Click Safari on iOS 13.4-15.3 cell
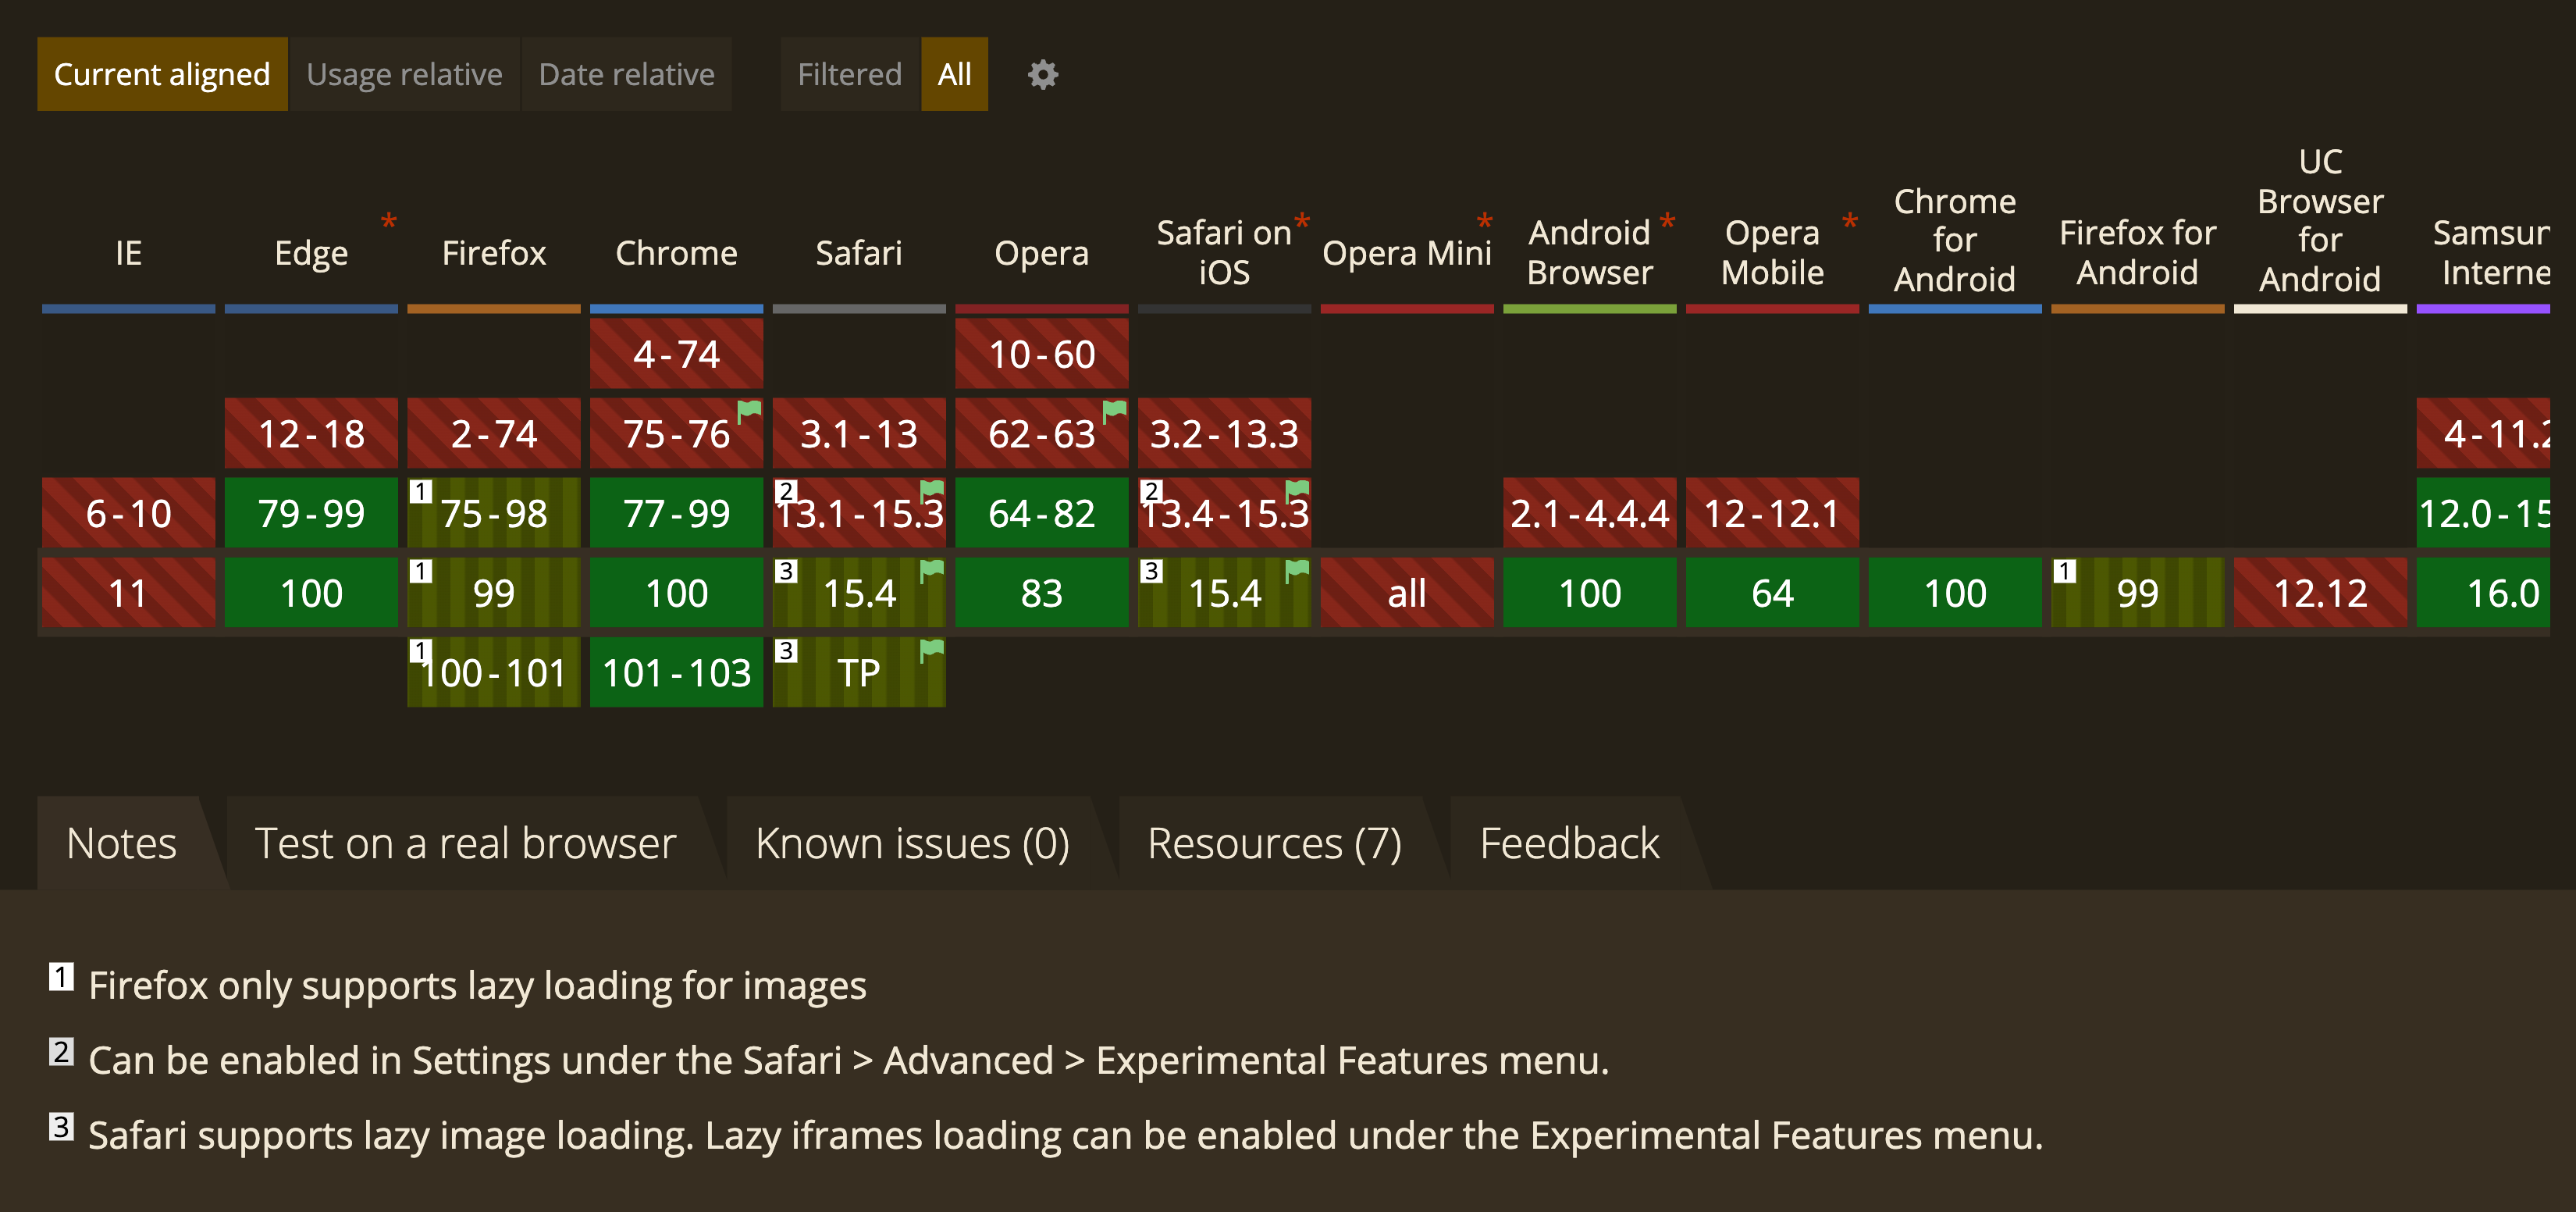 tap(1224, 513)
